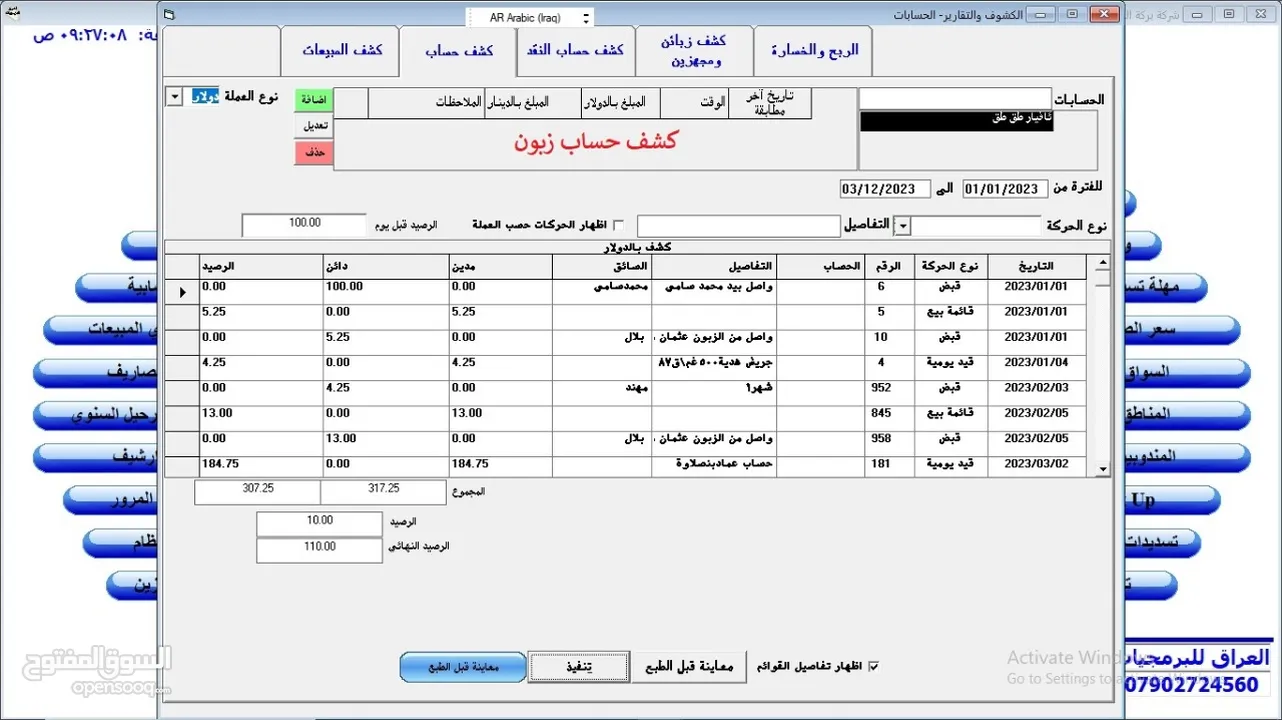Click the الرصيد قبل يوم field showing 100.00
1282x720 pixels.
(304, 225)
